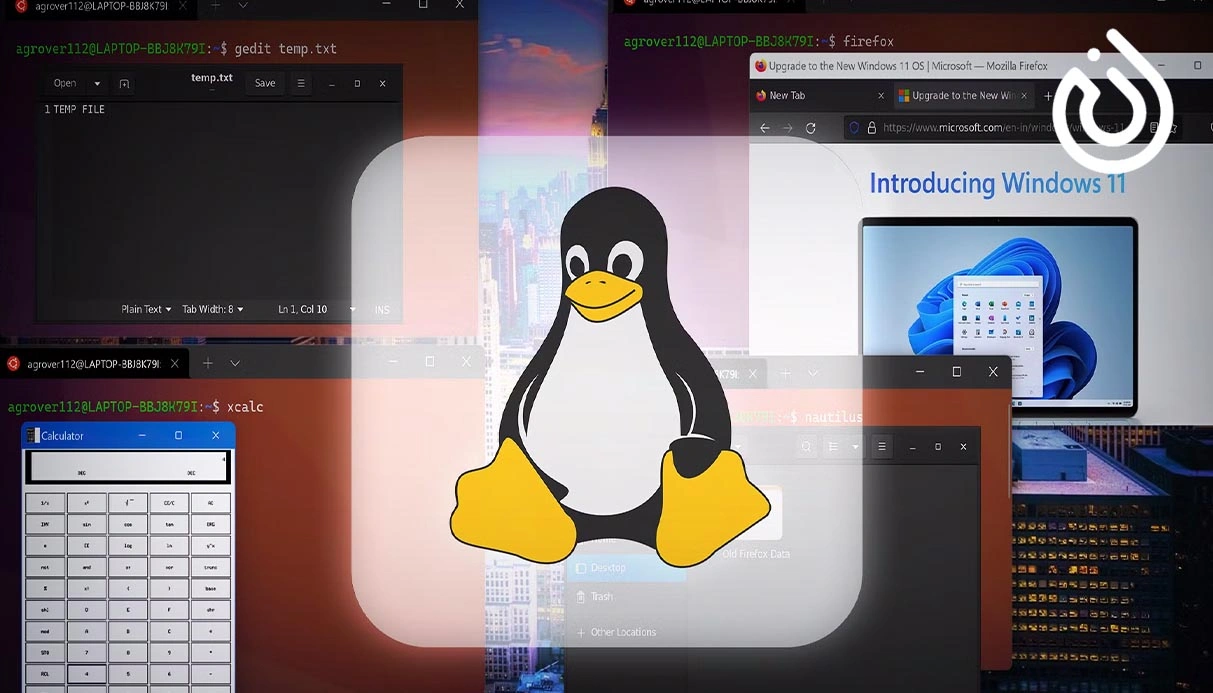
Task: Toggle the INS overwrite indicator in gedit
Action: tap(382, 309)
